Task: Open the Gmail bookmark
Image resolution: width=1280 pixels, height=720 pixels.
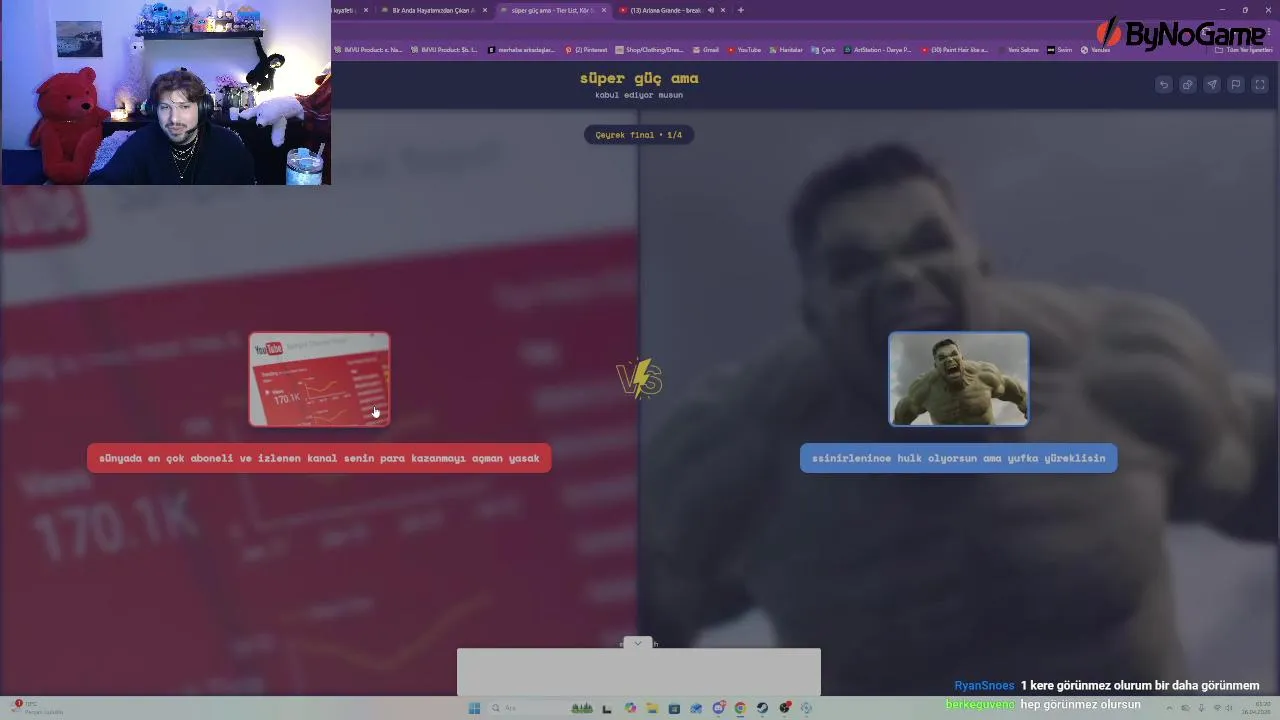Action: click(x=706, y=50)
